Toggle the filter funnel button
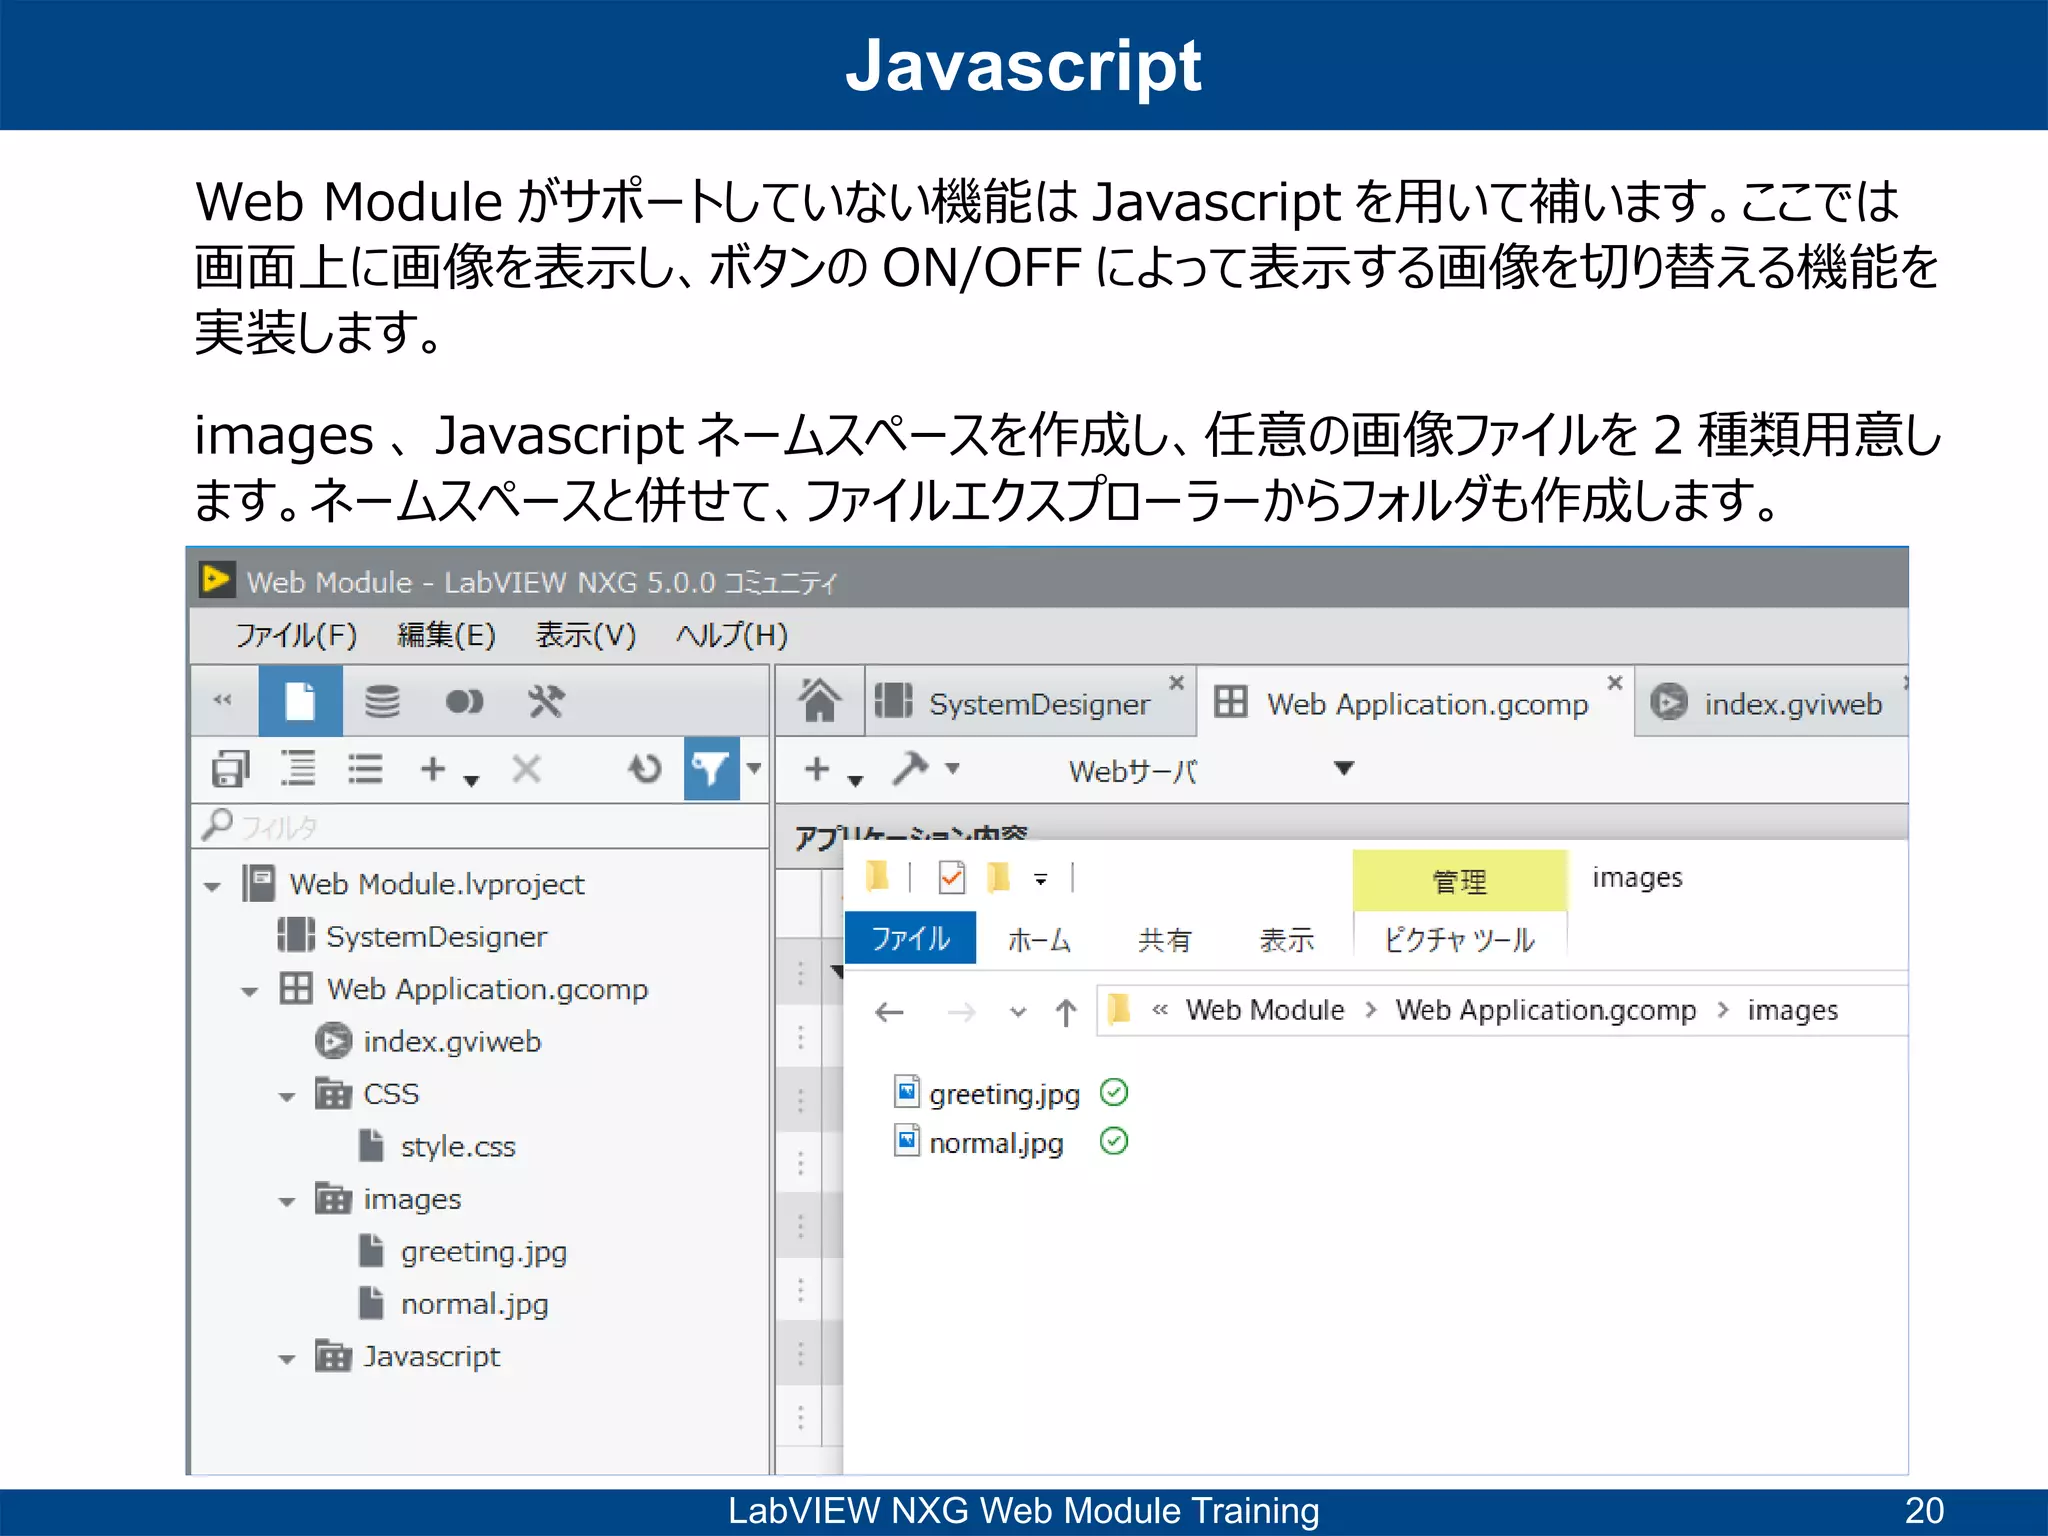The width and height of the screenshot is (2048, 1536). pyautogui.click(x=711, y=769)
